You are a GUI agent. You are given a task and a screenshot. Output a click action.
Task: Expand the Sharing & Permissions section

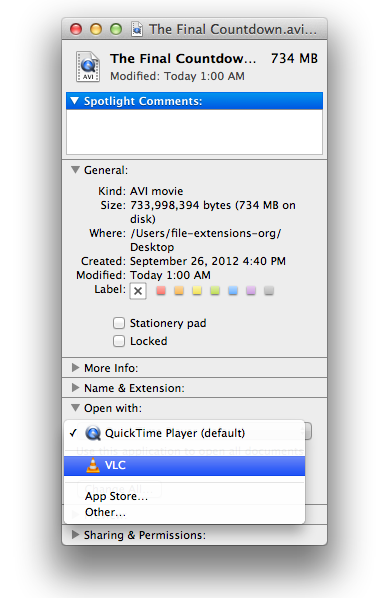click(x=76, y=535)
